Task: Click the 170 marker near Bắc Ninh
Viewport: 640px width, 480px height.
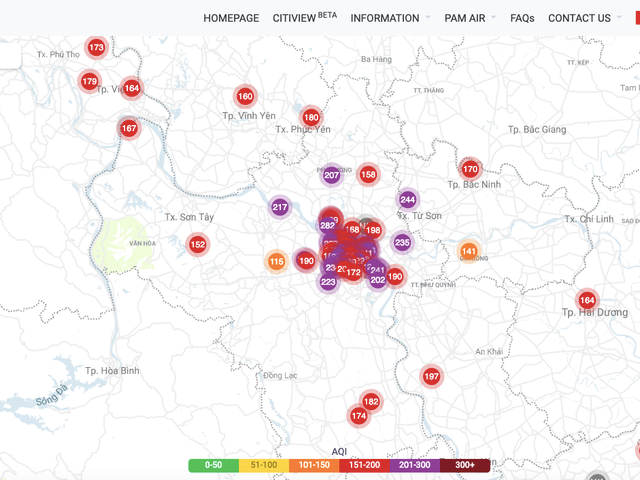Action: (x=470, y=169)
